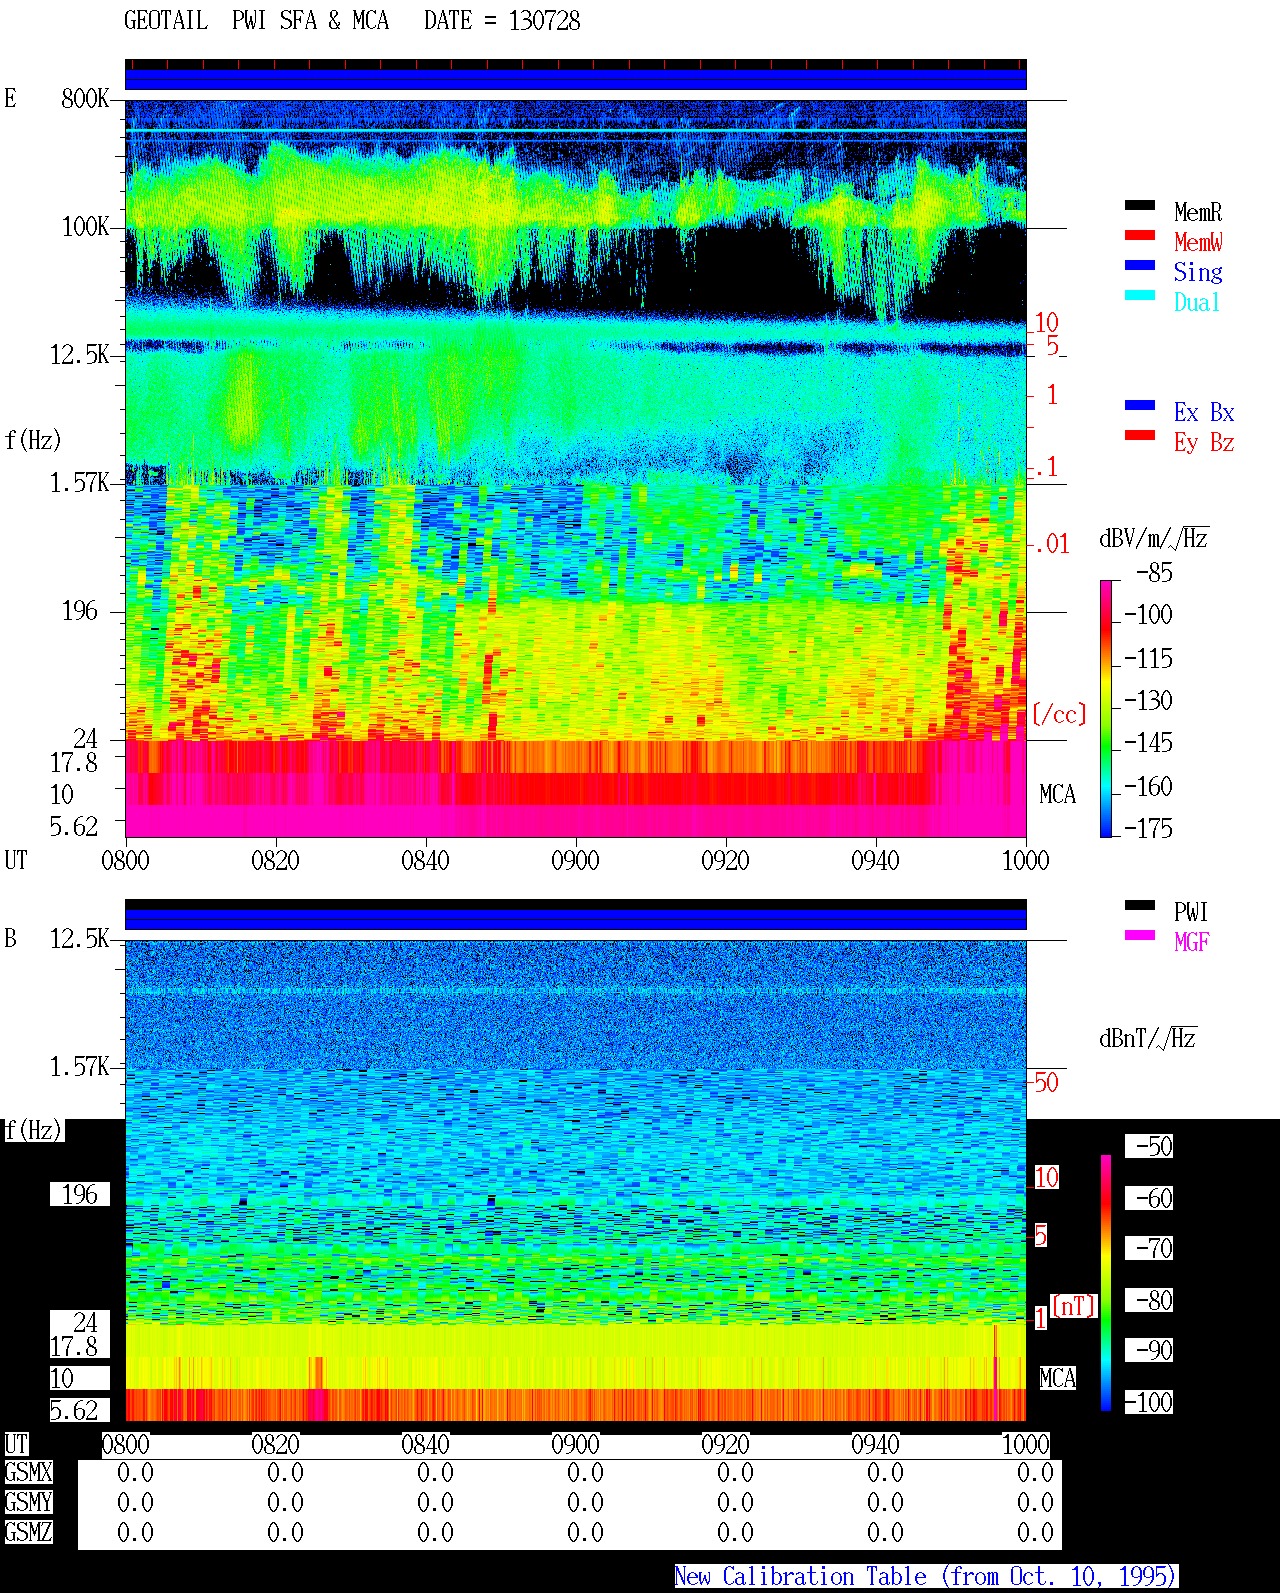Click the 'GSMZ' row label
Screen dimensions: 1280x1593
coord(28,1533)
